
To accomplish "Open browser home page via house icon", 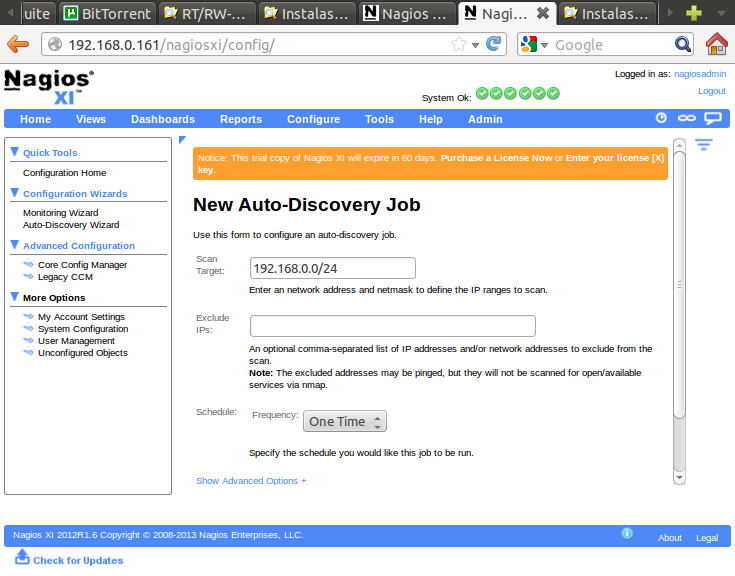I will [717, 44].
